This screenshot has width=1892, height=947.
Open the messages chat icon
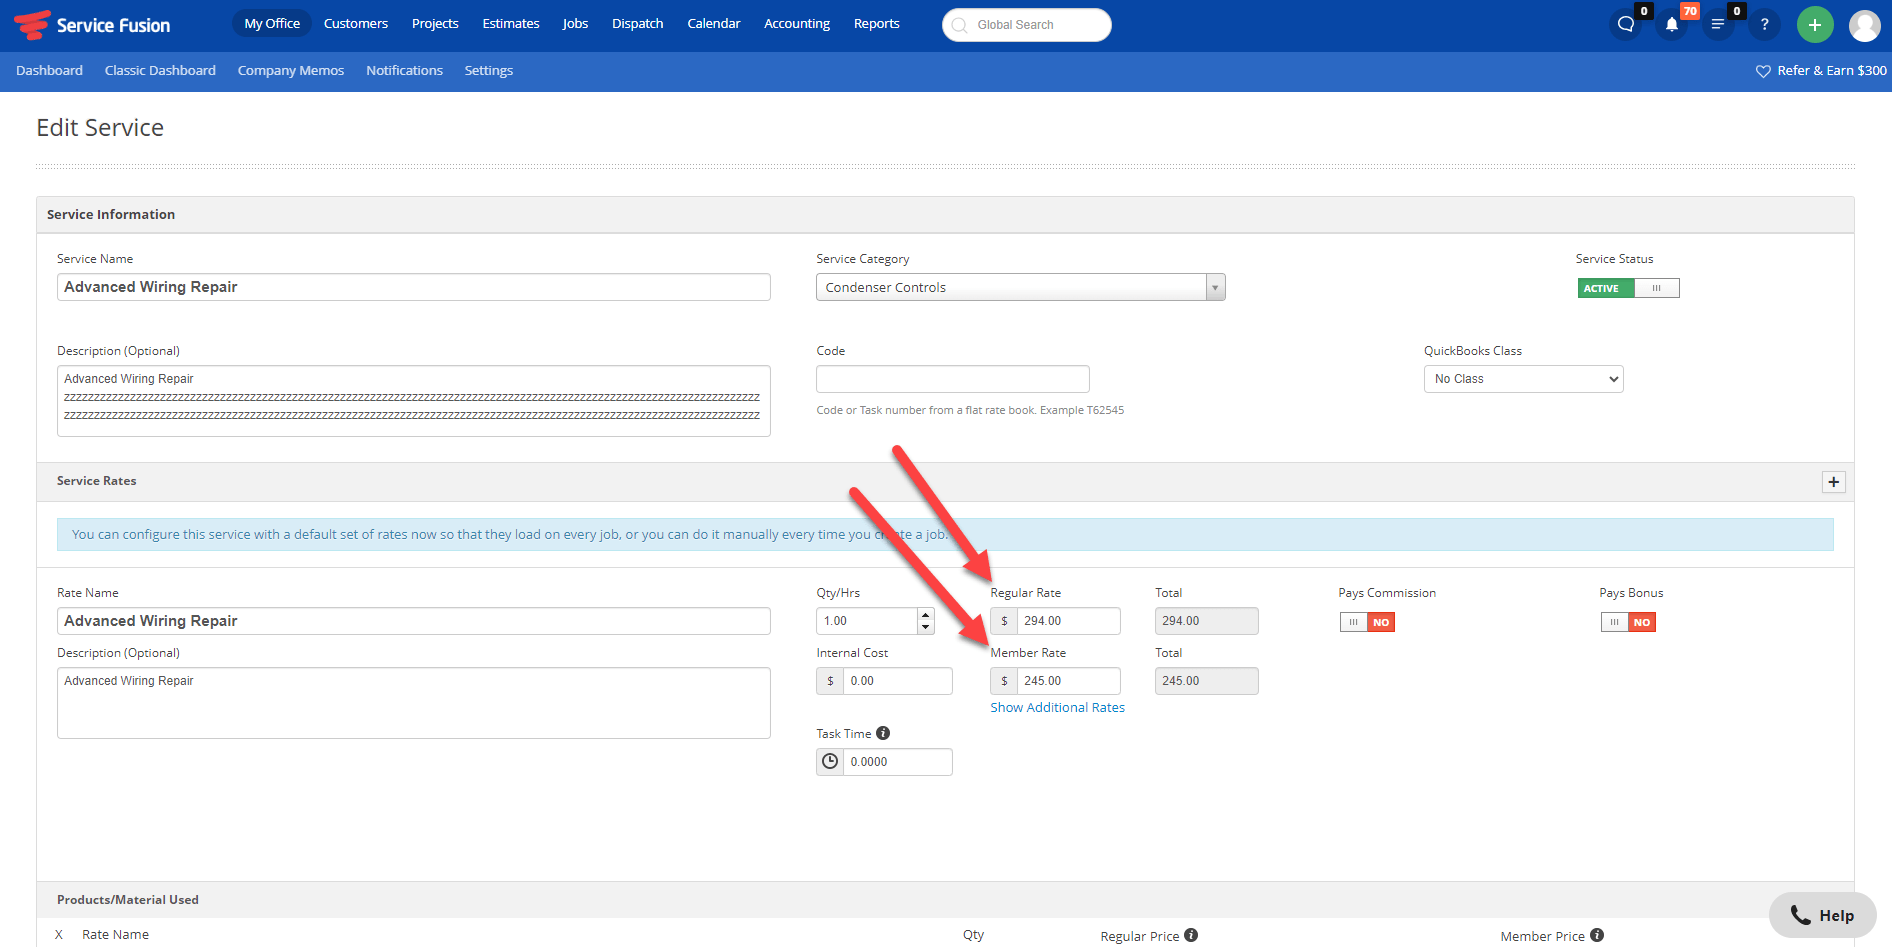(1623, 23)
